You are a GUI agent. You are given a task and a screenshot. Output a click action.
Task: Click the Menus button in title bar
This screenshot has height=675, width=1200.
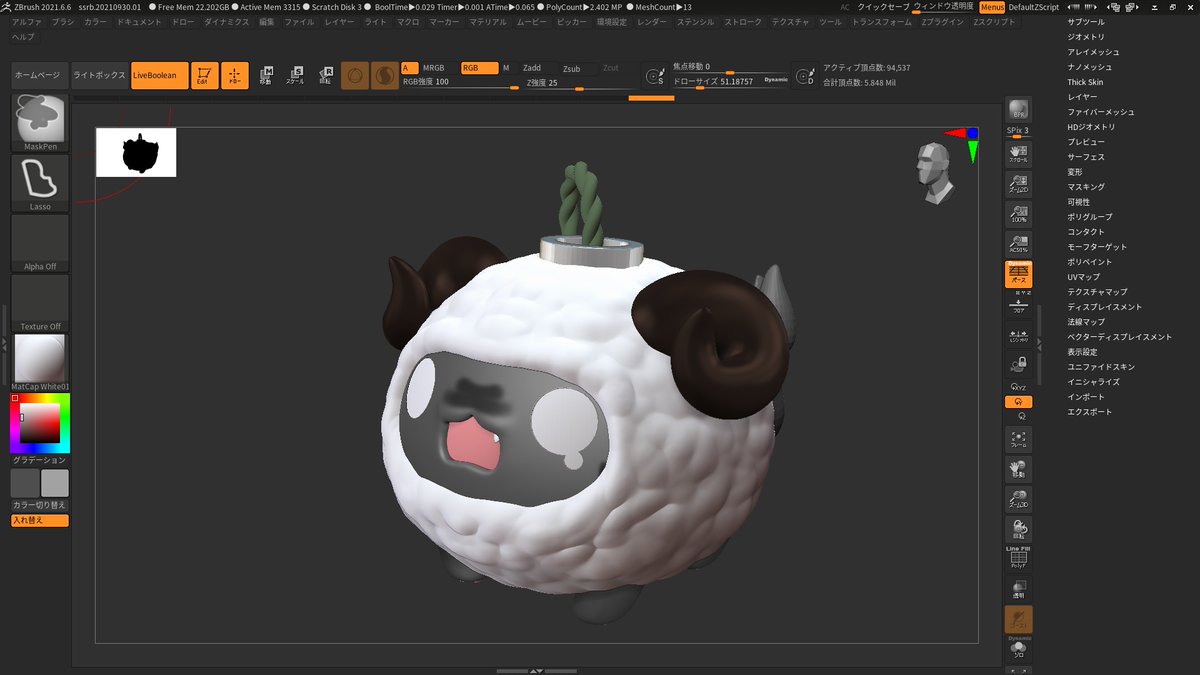[x=992, y=6]
